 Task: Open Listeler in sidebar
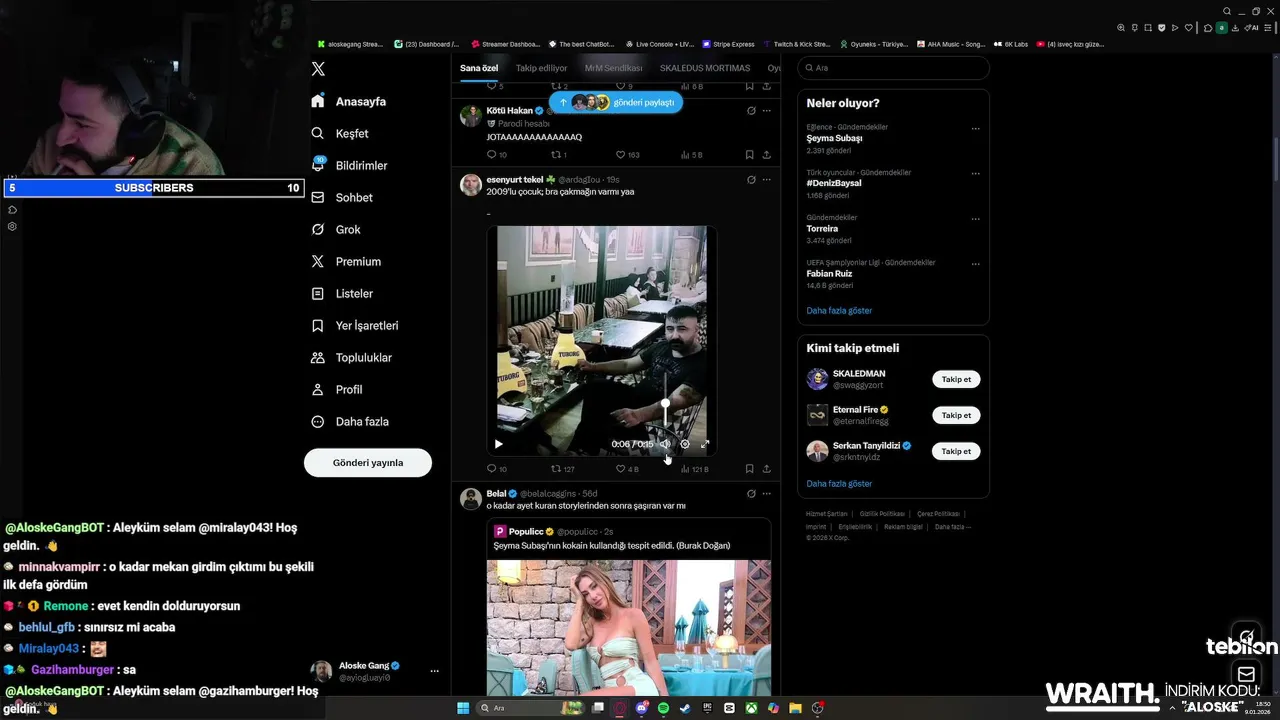(342, 293)
